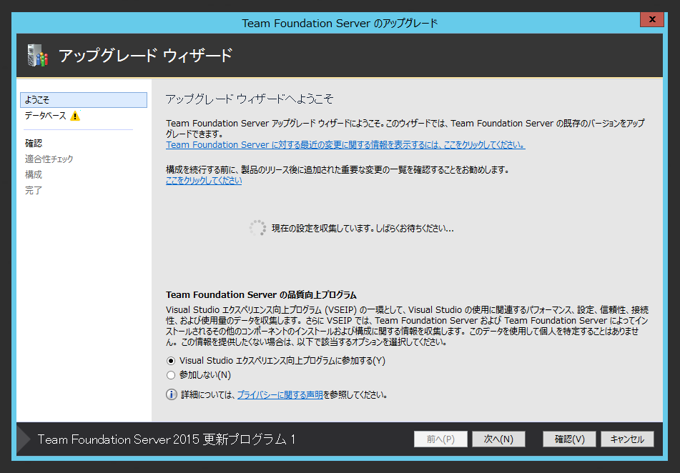Screen dimensions: 680x473
Task: Click the 前へ(P) button
Action: coord(441,439)
